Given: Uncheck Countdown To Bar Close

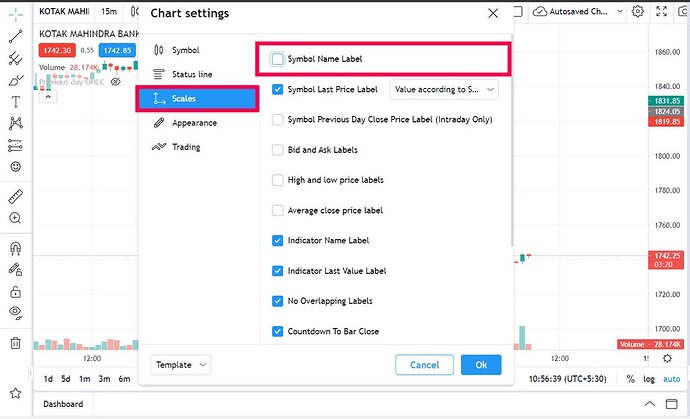Looking at the screenshot, I should (x=277, y=331).
